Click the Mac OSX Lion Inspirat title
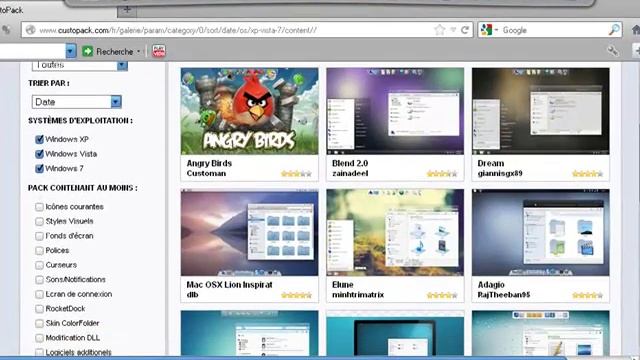This screenshot has height=360, width=640. [x=229, y=284]
